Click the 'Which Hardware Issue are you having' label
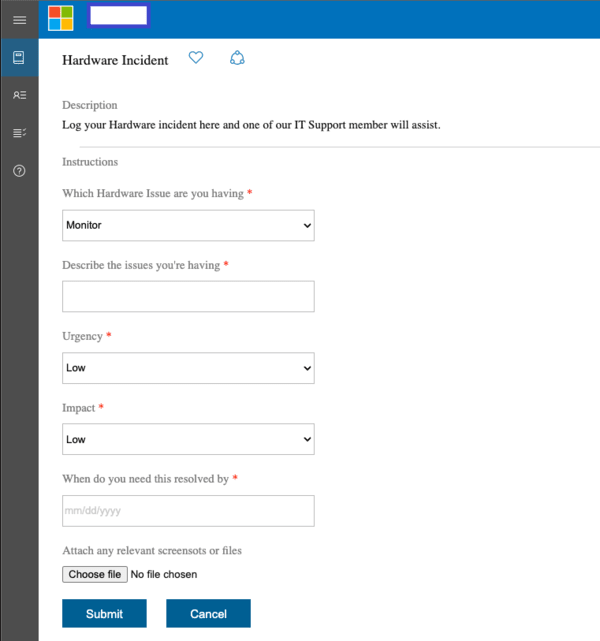The image size is (600, 641). click(153, 193)
